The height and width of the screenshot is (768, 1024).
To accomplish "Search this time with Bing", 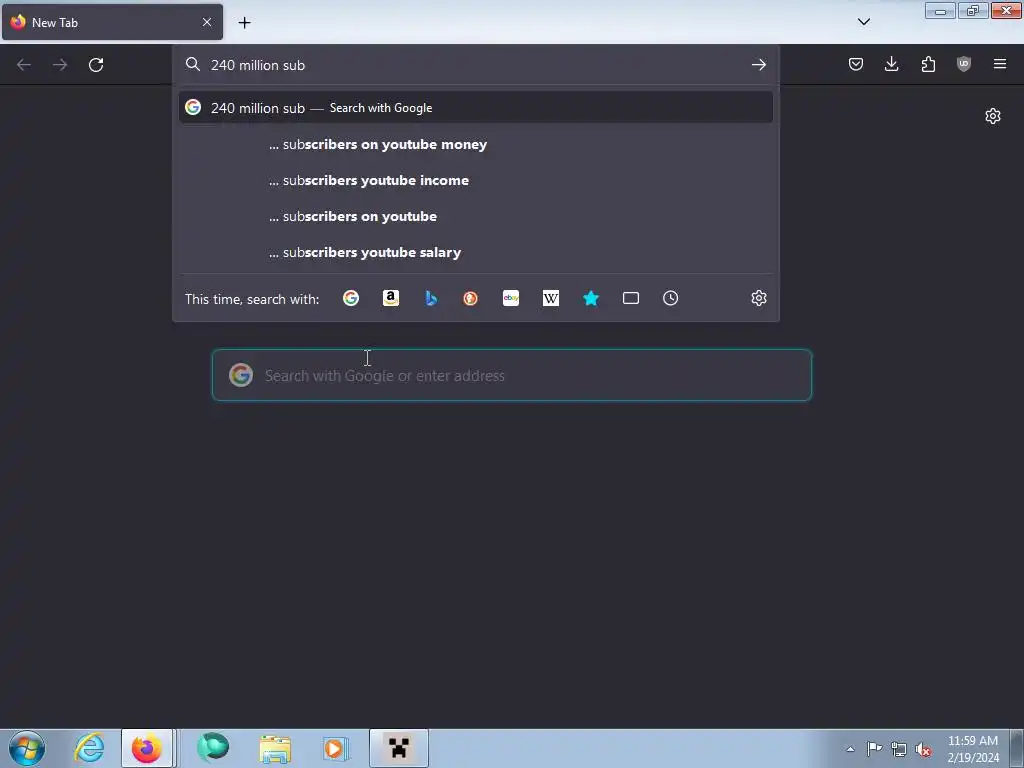I will tap(431, 298).
